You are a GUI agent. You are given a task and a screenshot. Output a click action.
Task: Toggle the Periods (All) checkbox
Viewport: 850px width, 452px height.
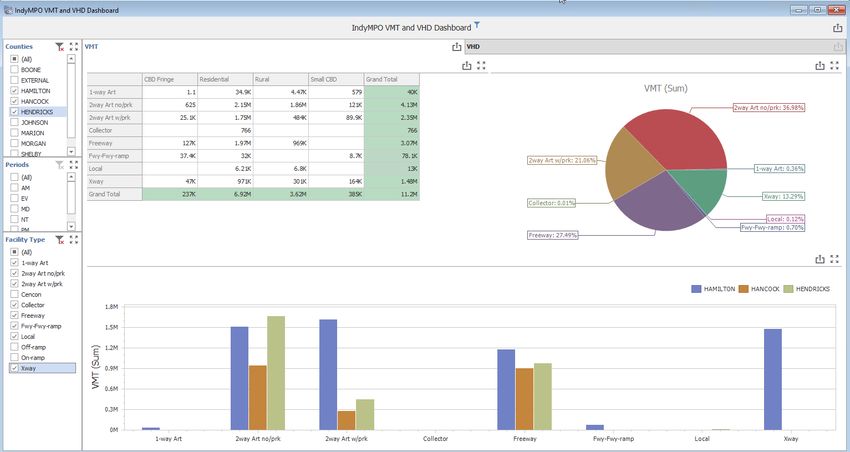pyautogui.click(x=15, y=177)
